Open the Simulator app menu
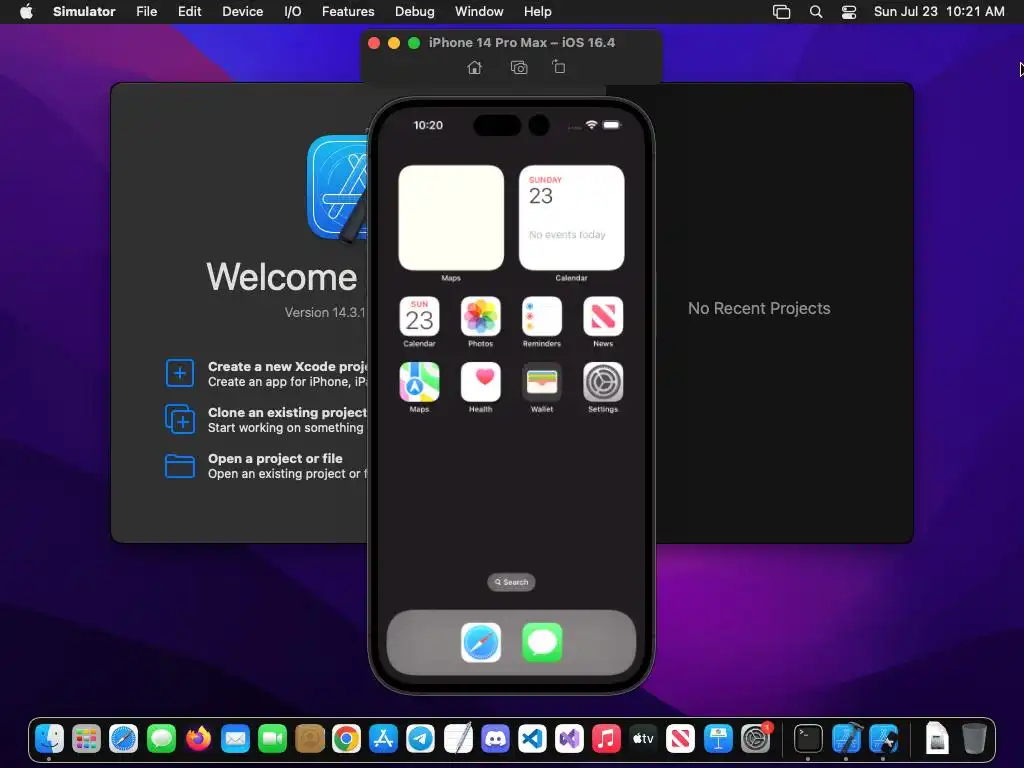Screen dimensions: 1024x768 [x=84, y=11]
